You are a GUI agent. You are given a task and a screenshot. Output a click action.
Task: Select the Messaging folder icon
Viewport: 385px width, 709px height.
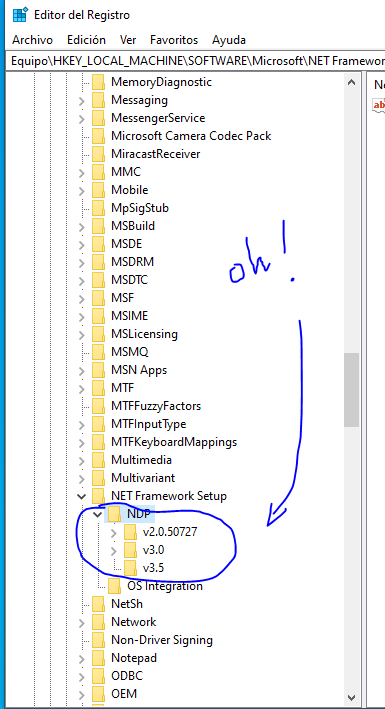point(98,100)
